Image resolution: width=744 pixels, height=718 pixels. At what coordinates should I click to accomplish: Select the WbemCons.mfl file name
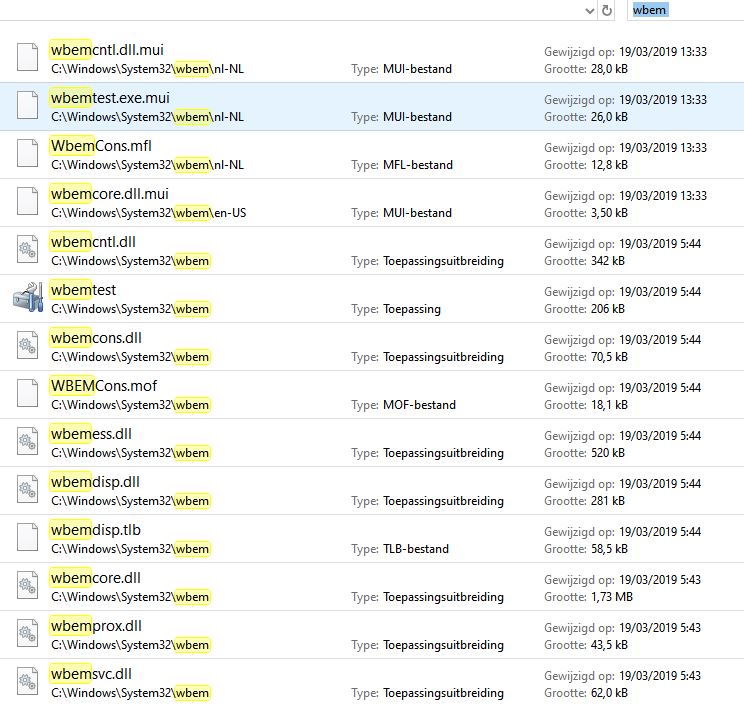point(101,146)
